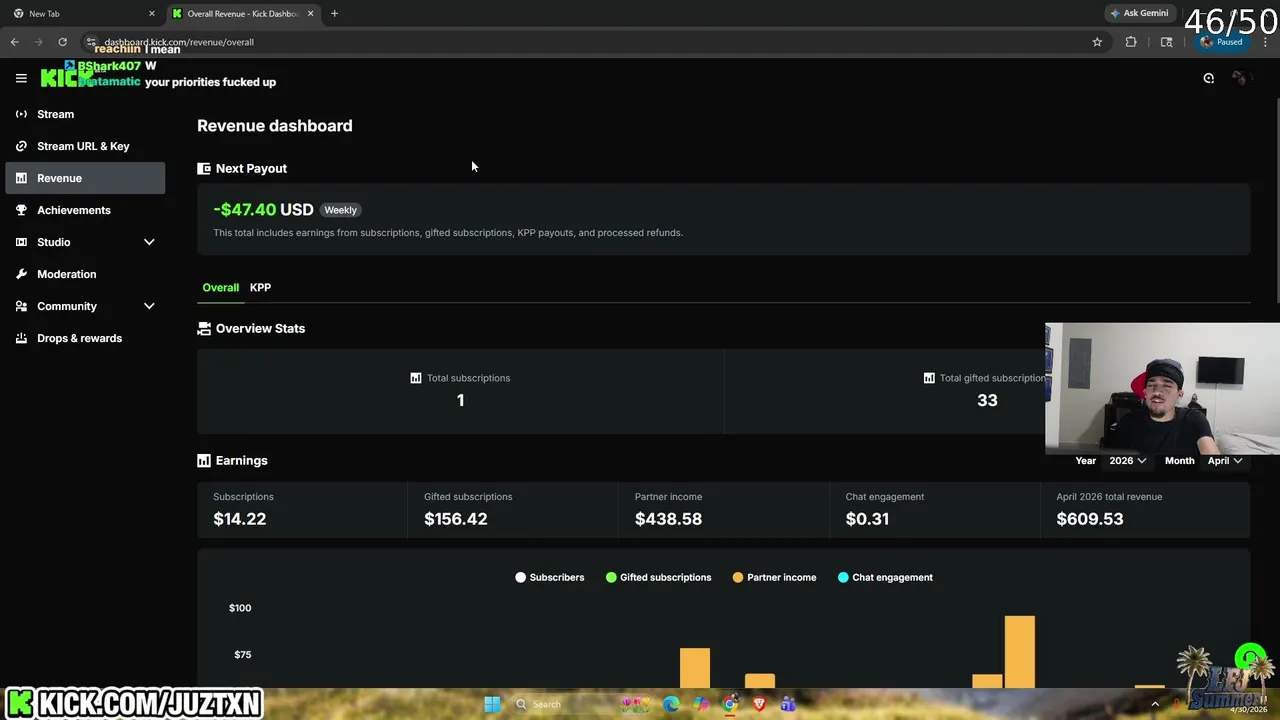
Task: Switch to the Overall tab
Action: tap(221, 288)
